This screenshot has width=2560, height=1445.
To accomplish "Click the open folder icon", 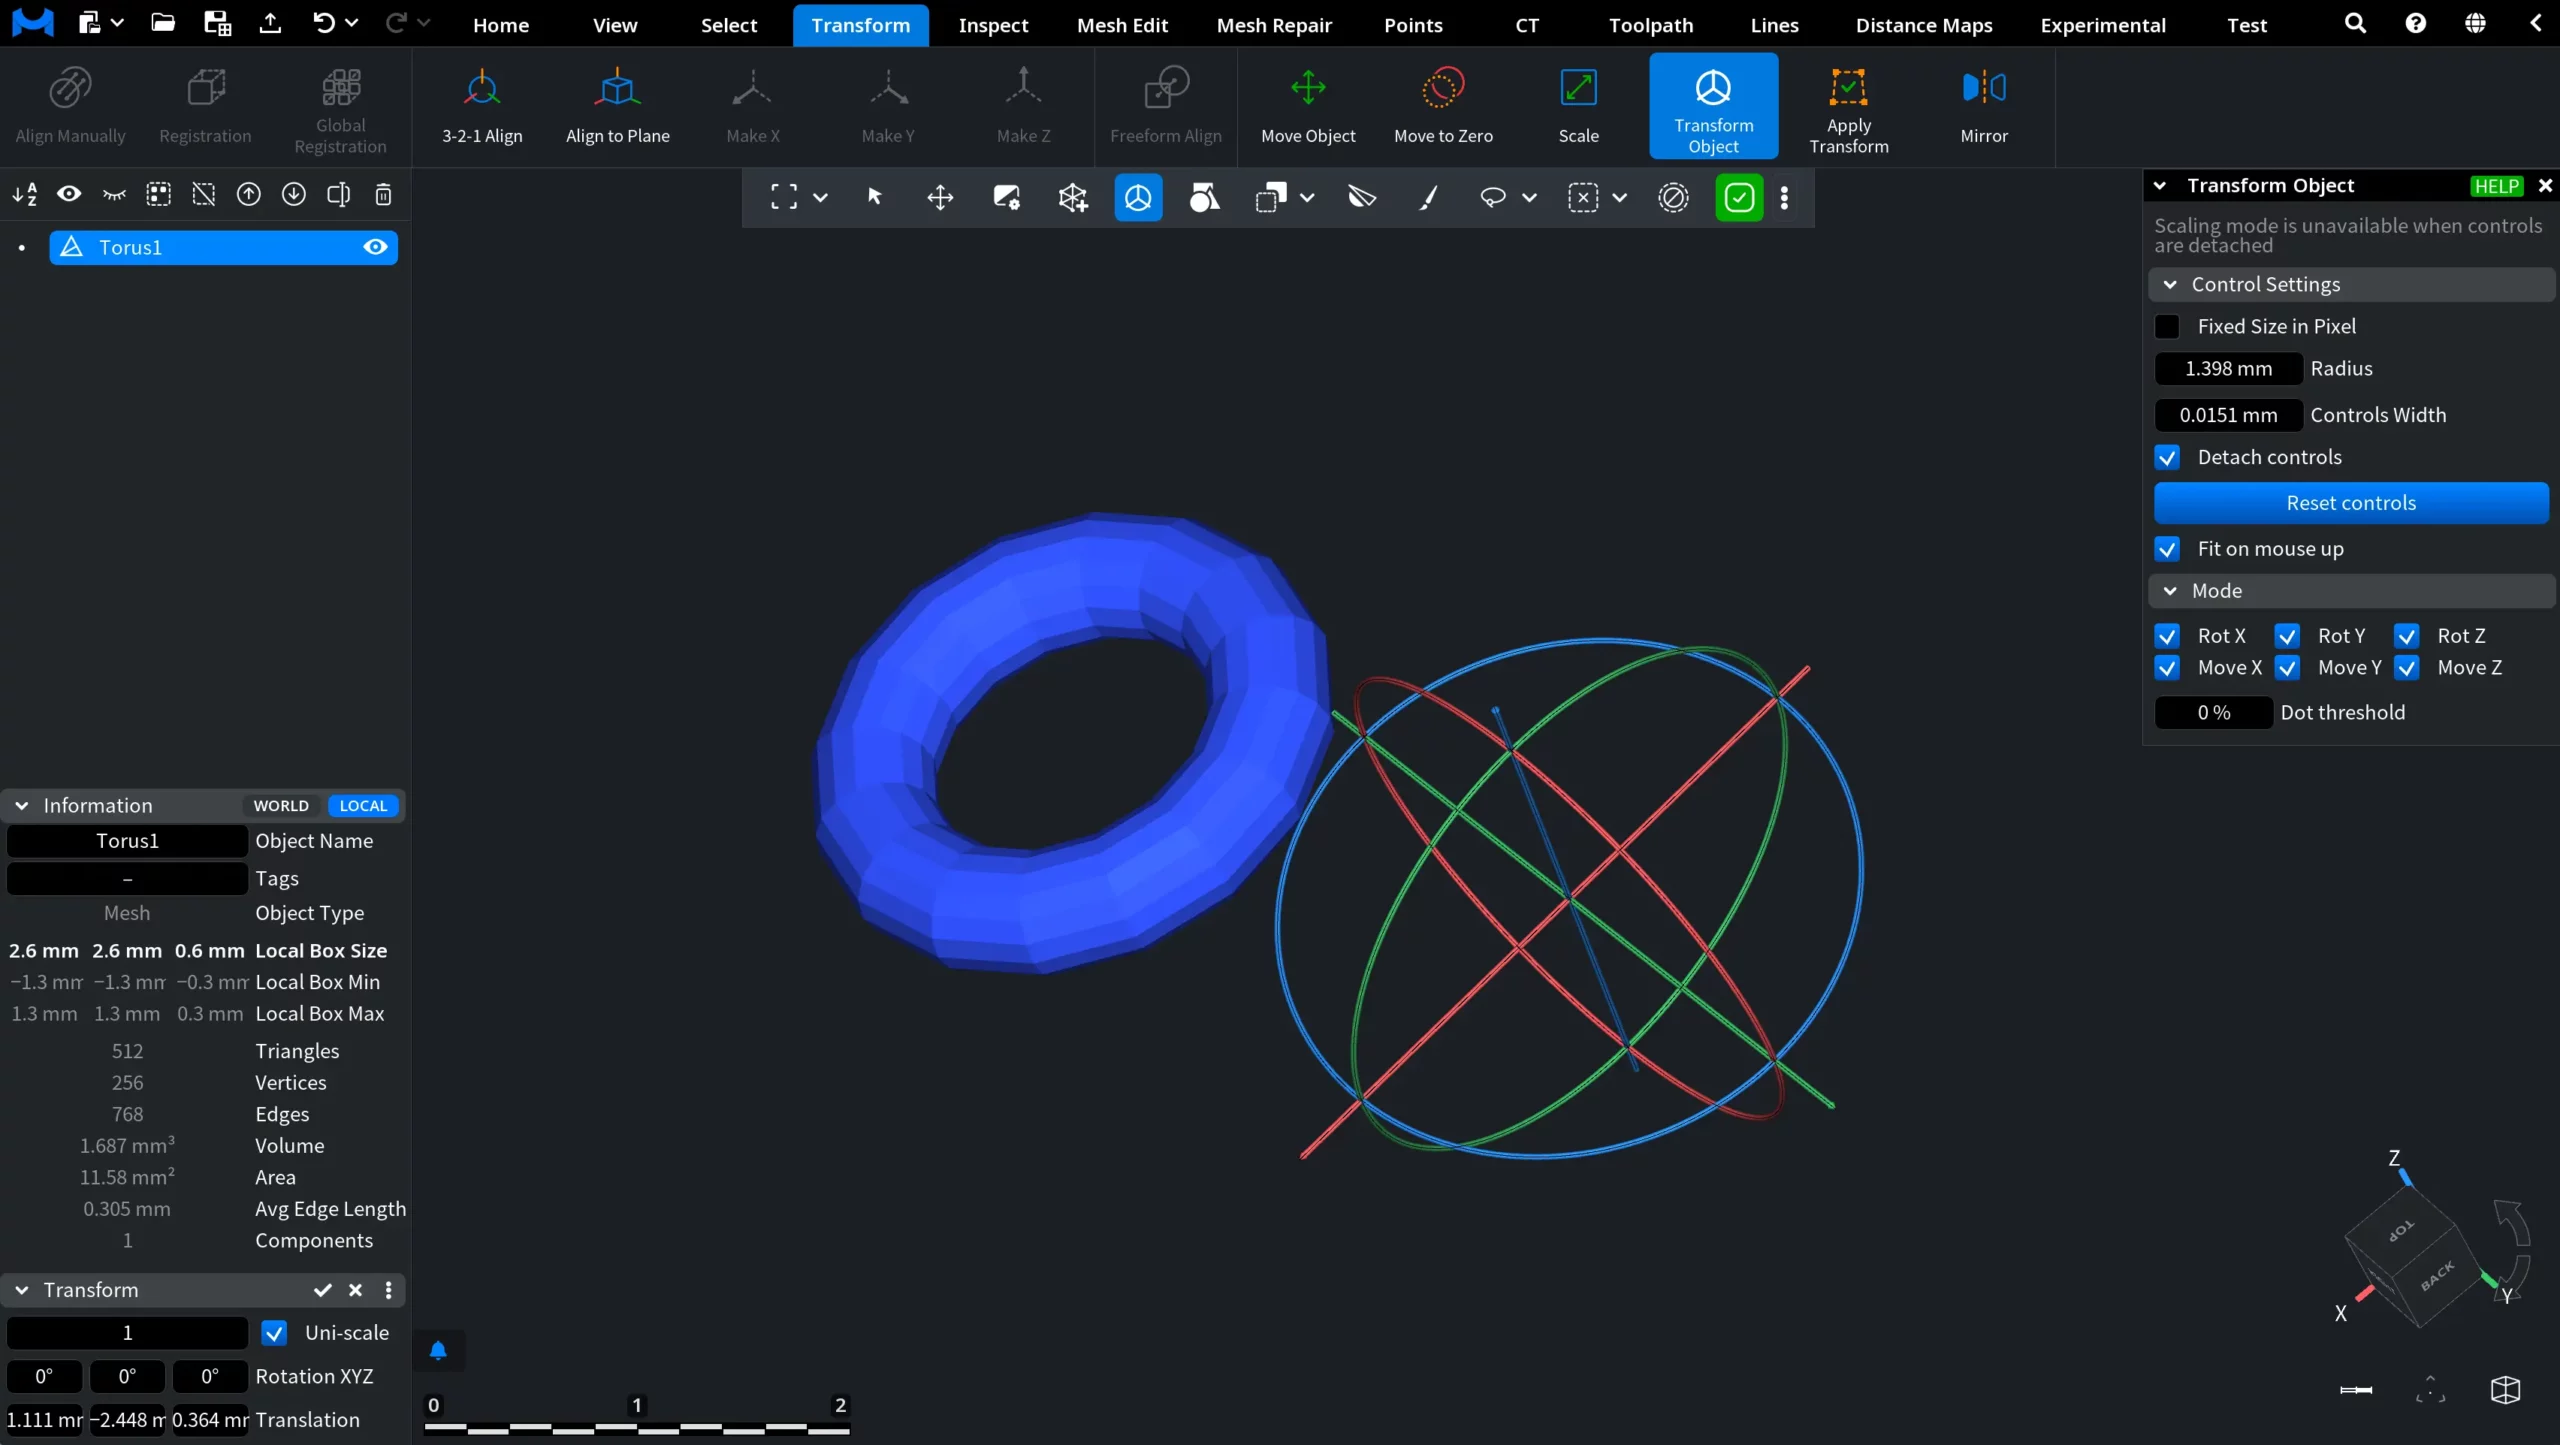I will [163, 23].
